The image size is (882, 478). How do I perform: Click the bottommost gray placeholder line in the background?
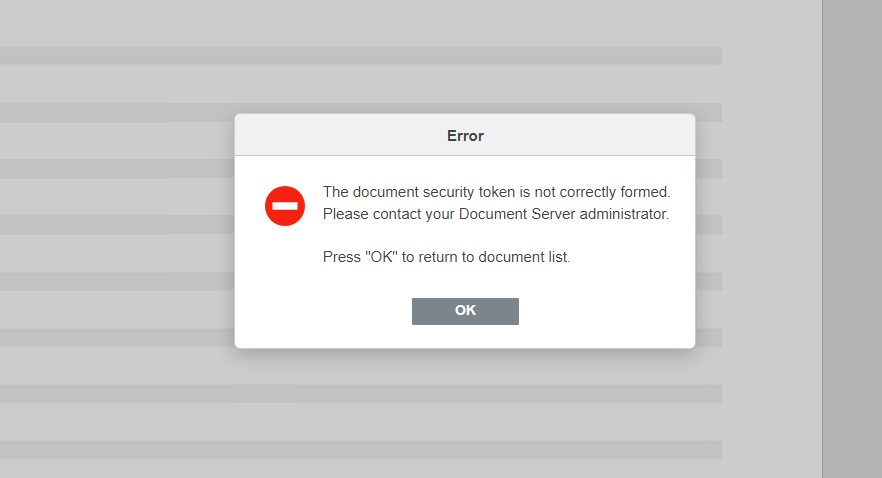pyautogui.click(x=361, y=449)
